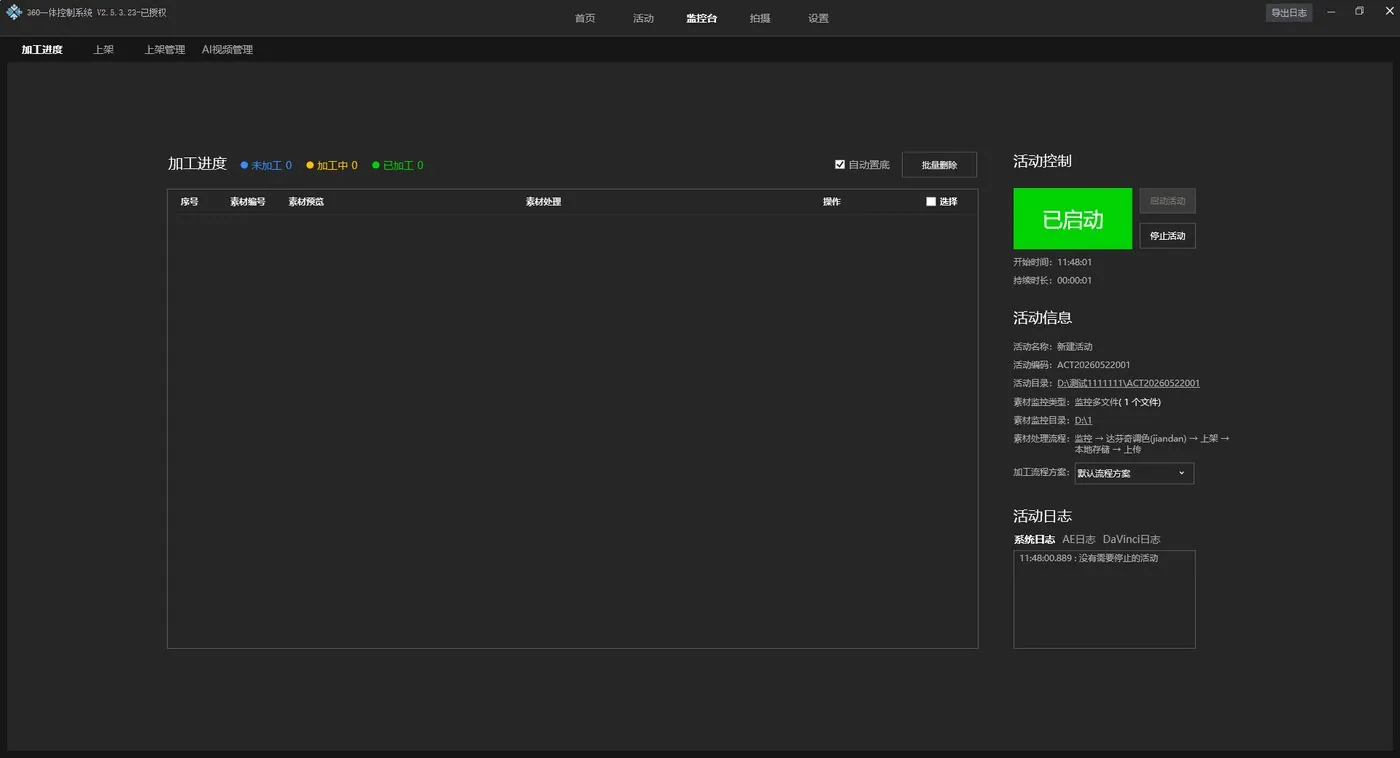Minimize the application window

pos(1331,12)
